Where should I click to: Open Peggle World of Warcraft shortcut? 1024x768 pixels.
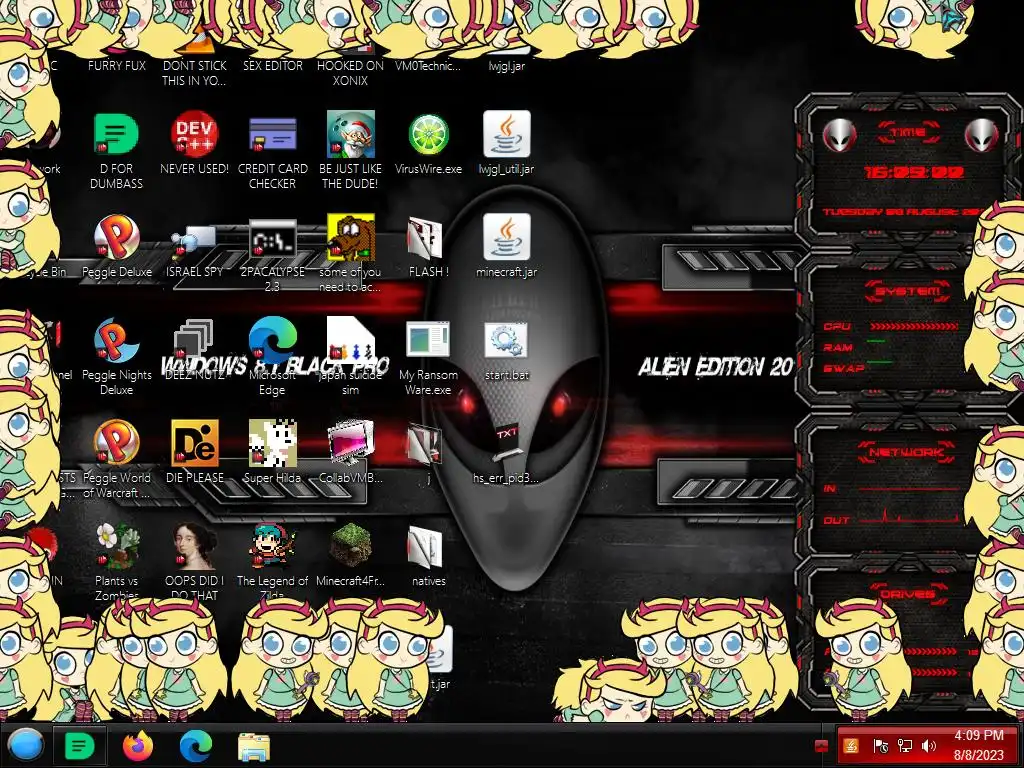pos(116,443)
